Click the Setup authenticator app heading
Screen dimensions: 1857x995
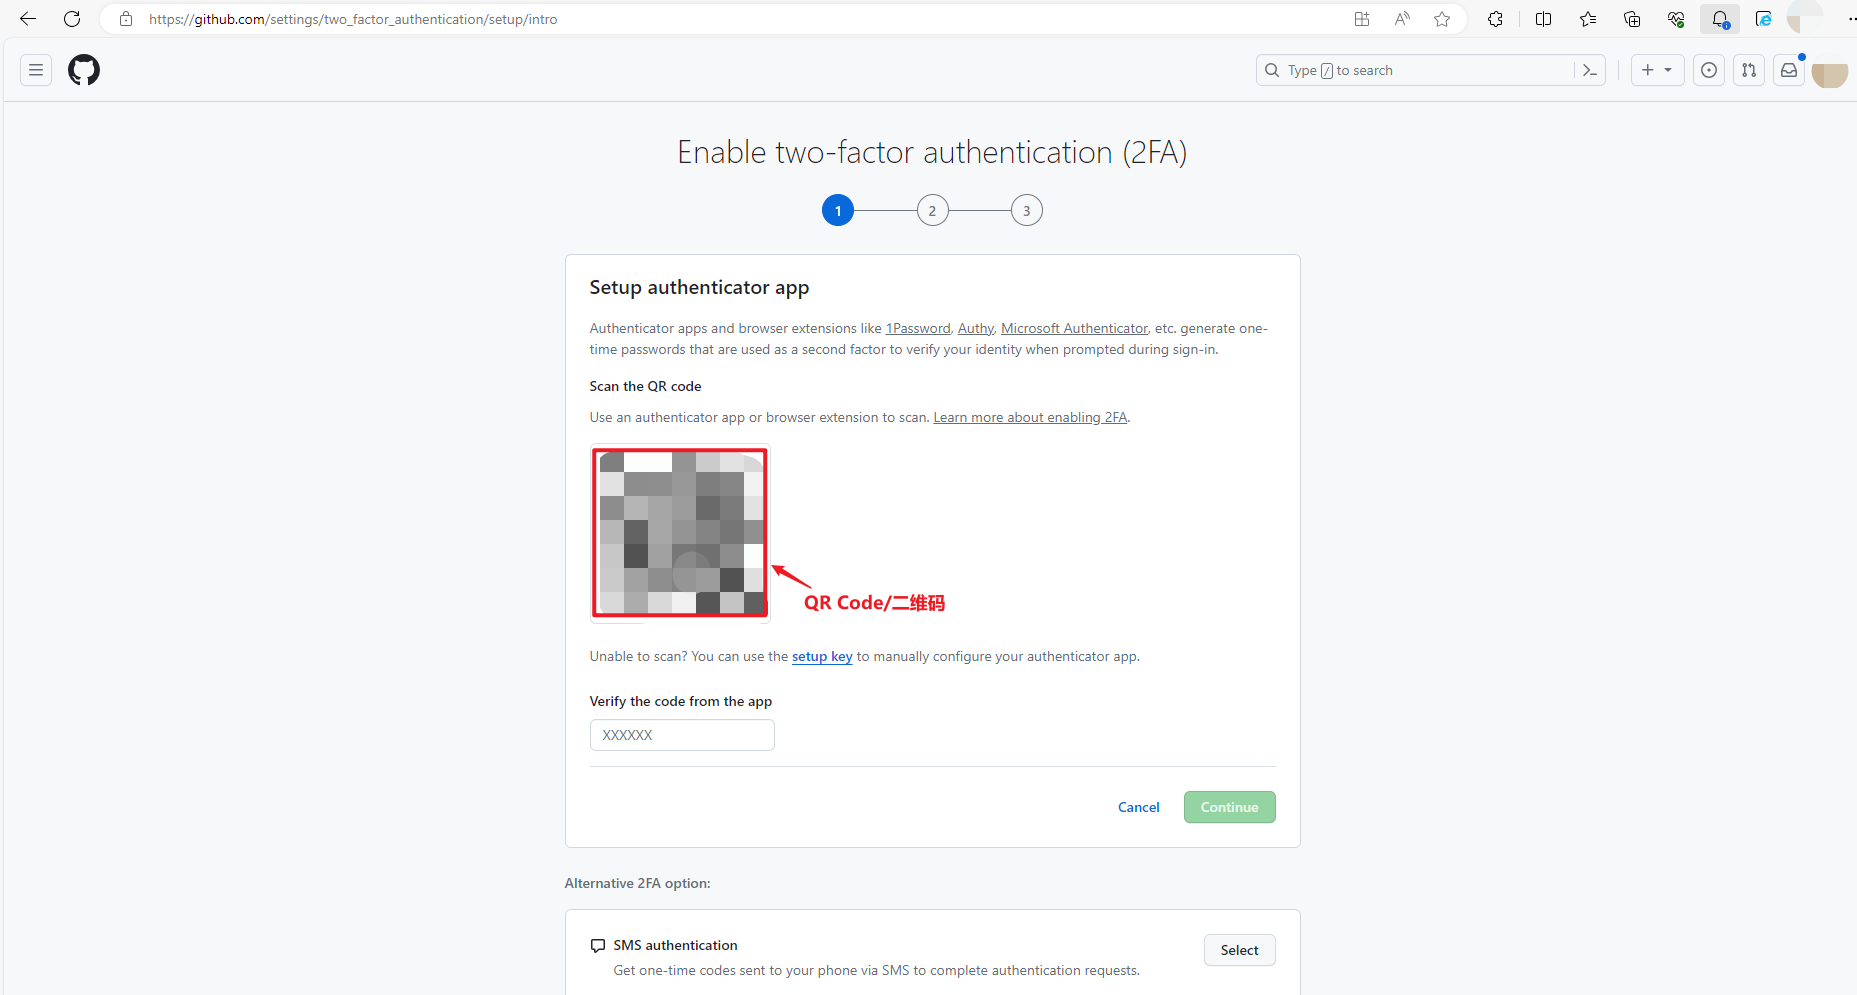tap(699, 287)
